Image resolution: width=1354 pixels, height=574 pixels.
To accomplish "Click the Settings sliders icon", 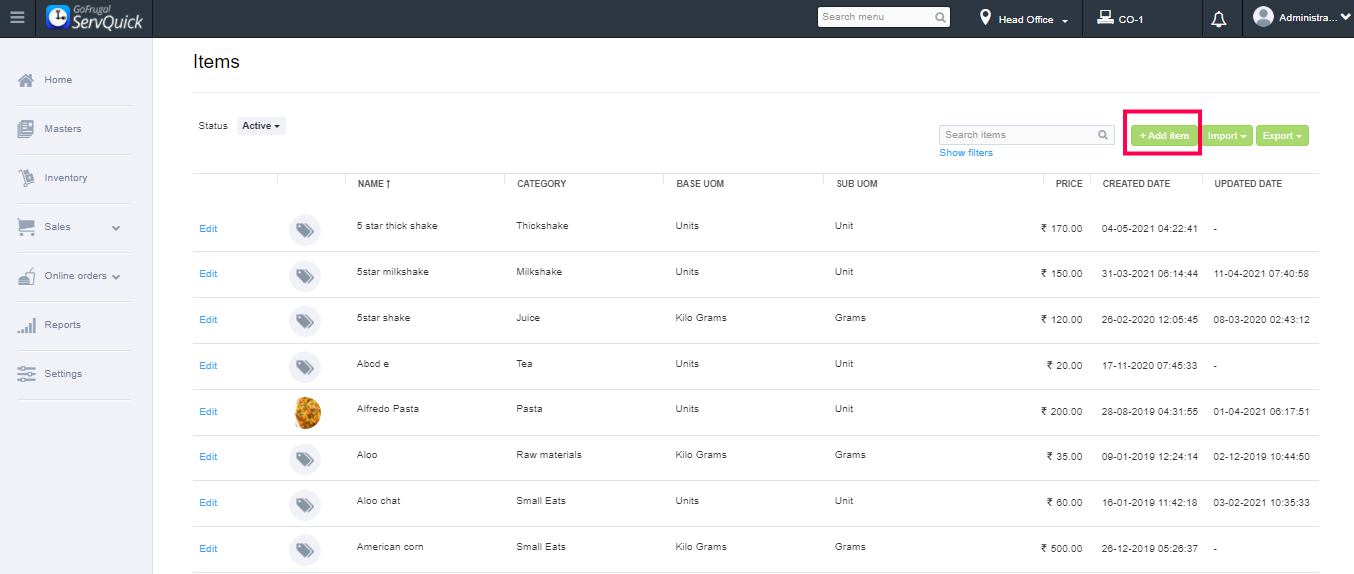I will click(x=26, y=374).
